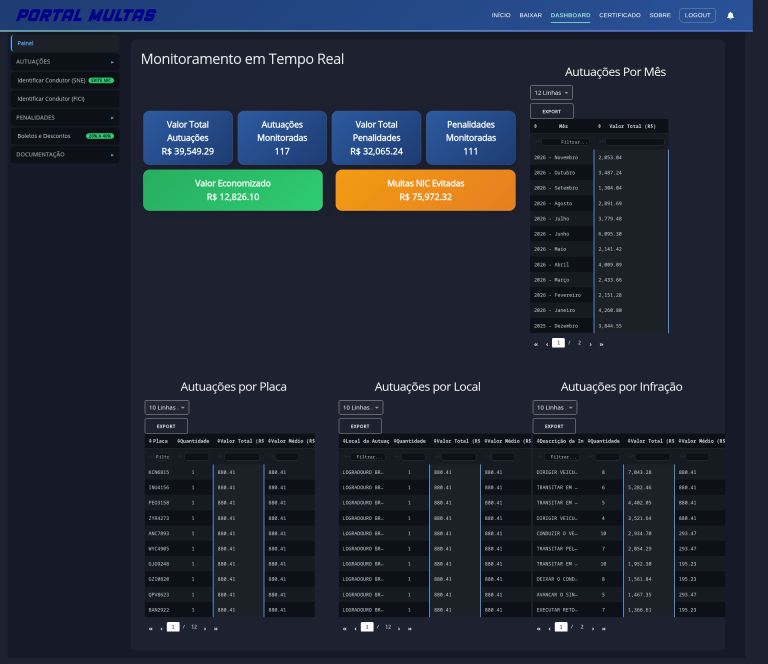Open 10 Linhas dropdown for Autuações por Infração

[x=554, y=407]
